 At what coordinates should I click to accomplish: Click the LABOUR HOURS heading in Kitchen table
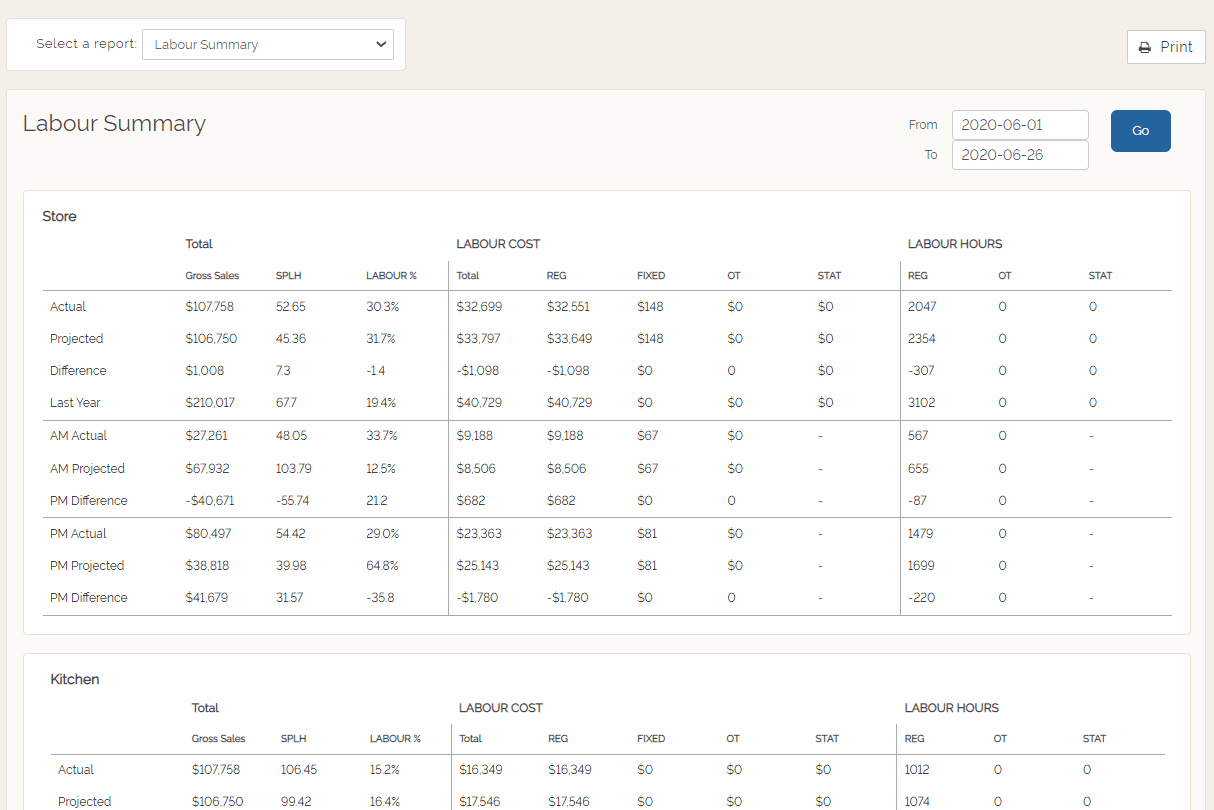click(951, 707)
